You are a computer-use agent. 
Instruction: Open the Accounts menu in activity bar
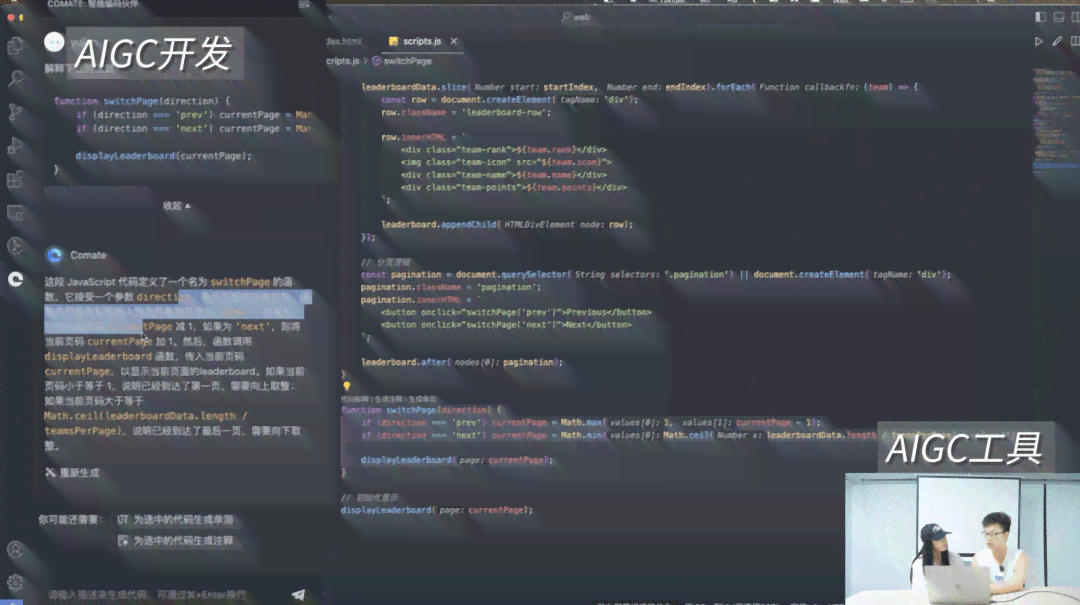[x=15, y=550]
